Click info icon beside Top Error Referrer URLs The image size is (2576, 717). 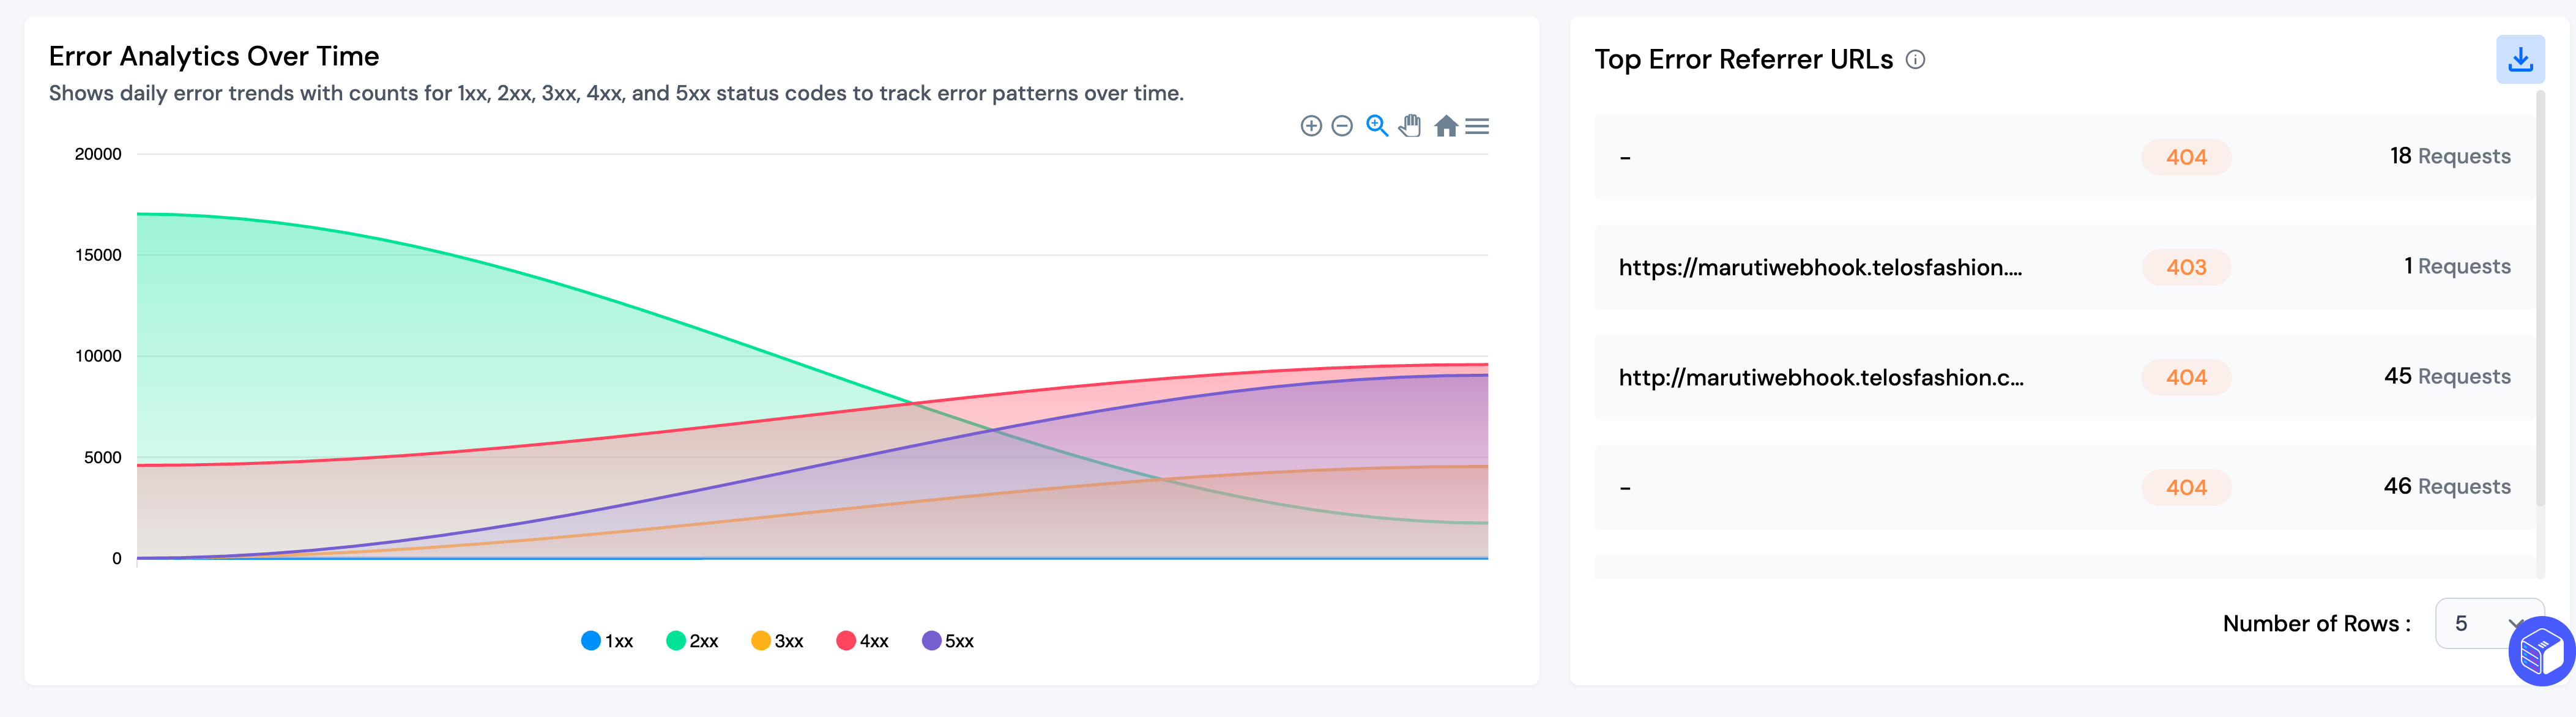(x=1915, y=60)
